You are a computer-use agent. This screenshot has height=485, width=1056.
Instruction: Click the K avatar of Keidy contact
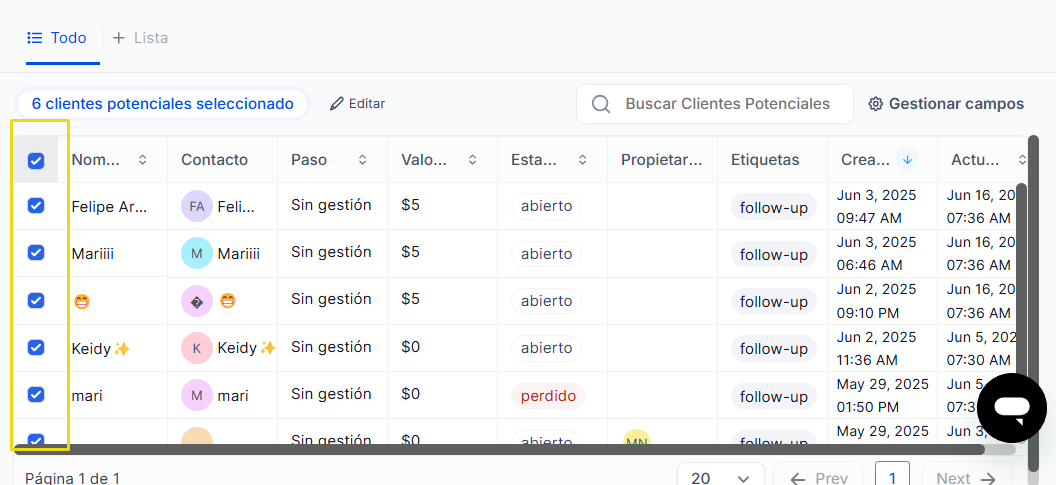point(197,348)
